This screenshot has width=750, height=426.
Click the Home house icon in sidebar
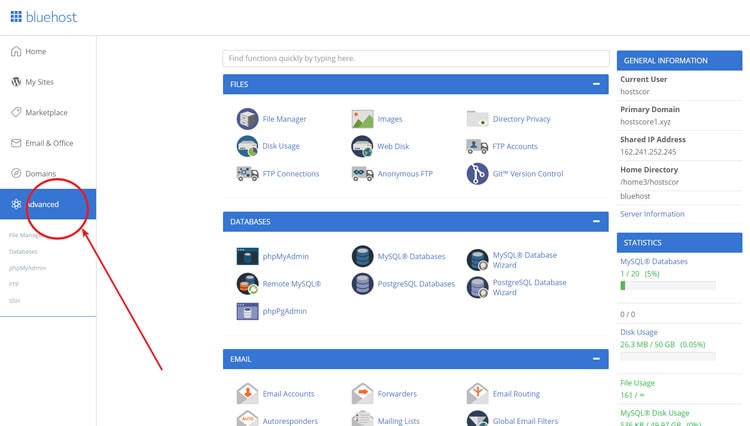16,51
